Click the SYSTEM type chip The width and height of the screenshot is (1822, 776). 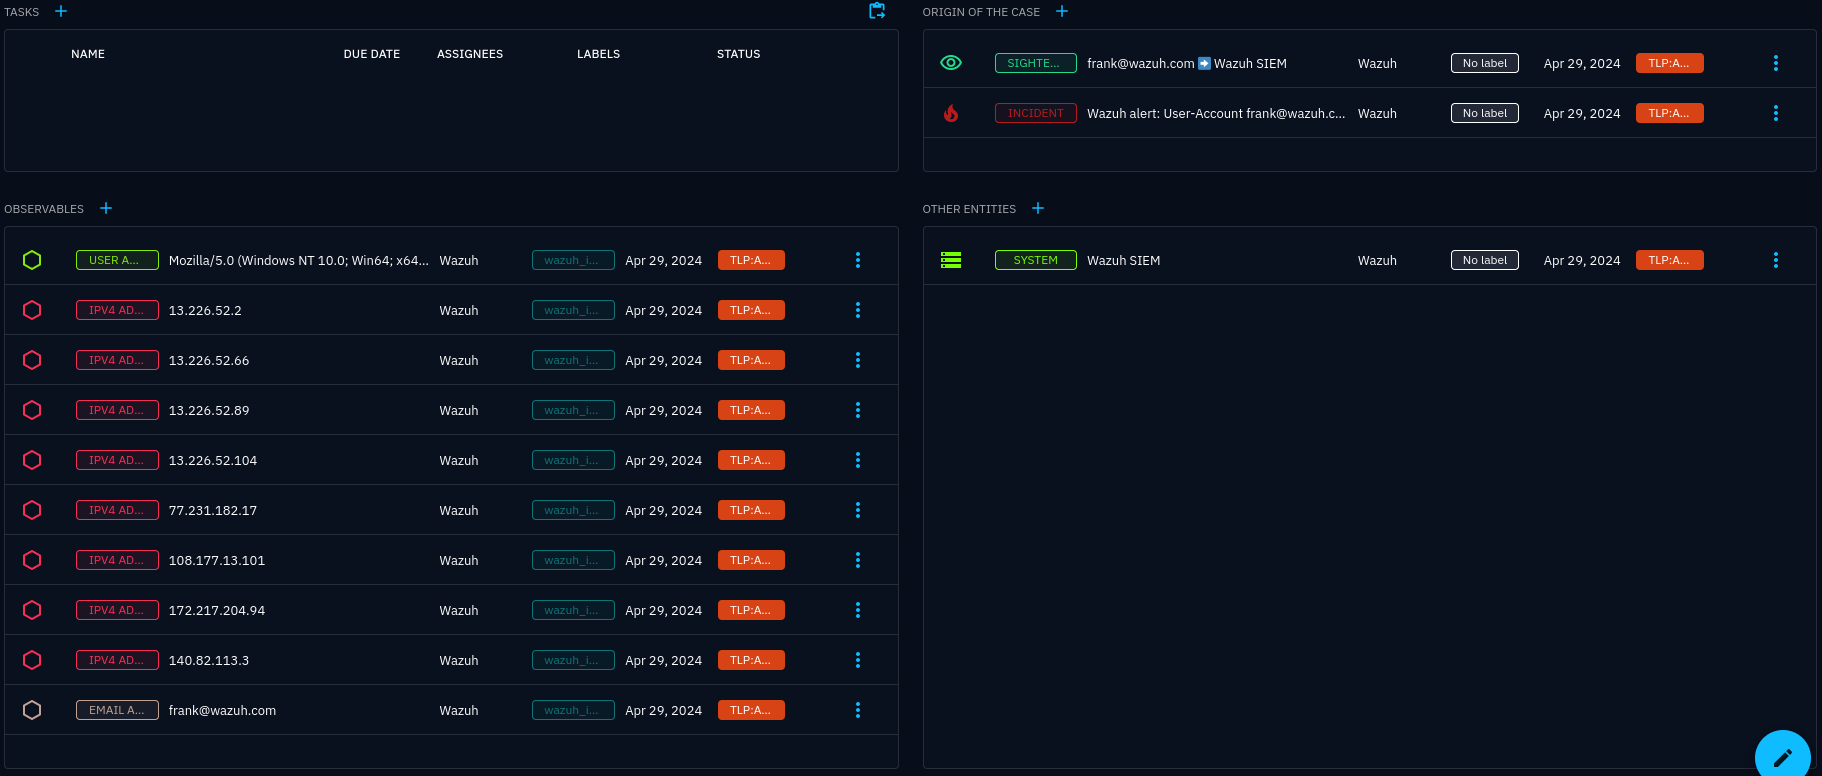coord(1036,260)
